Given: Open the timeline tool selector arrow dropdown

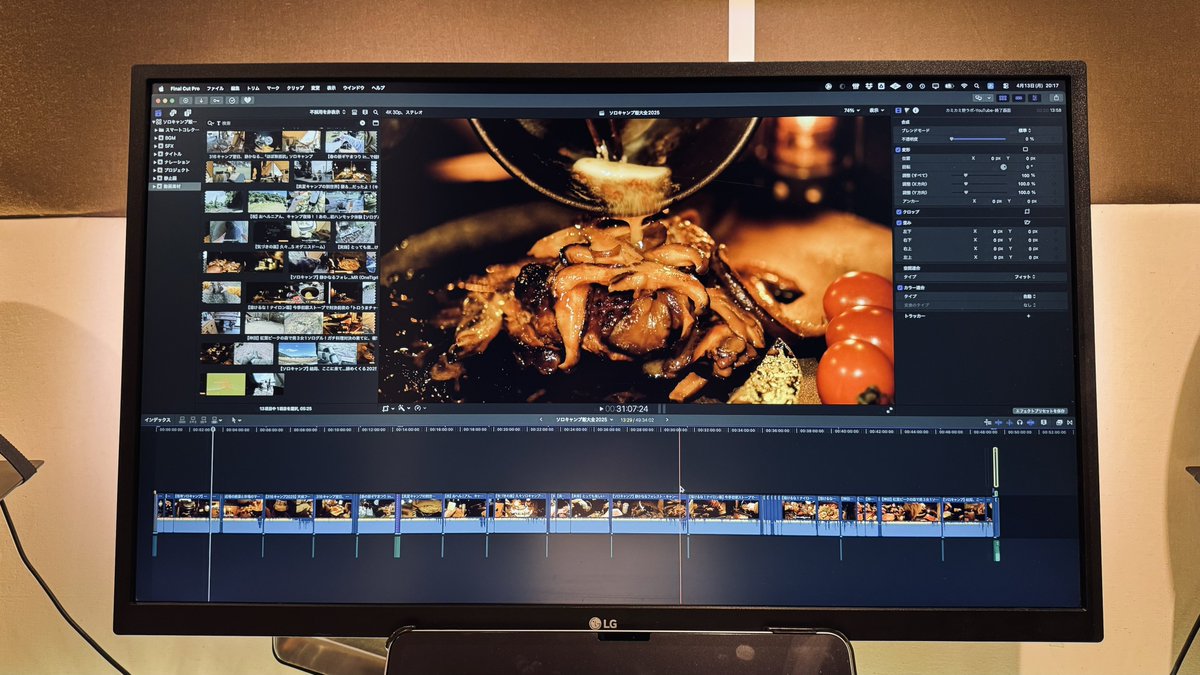Looking at the screenshot, I should 236,420.
